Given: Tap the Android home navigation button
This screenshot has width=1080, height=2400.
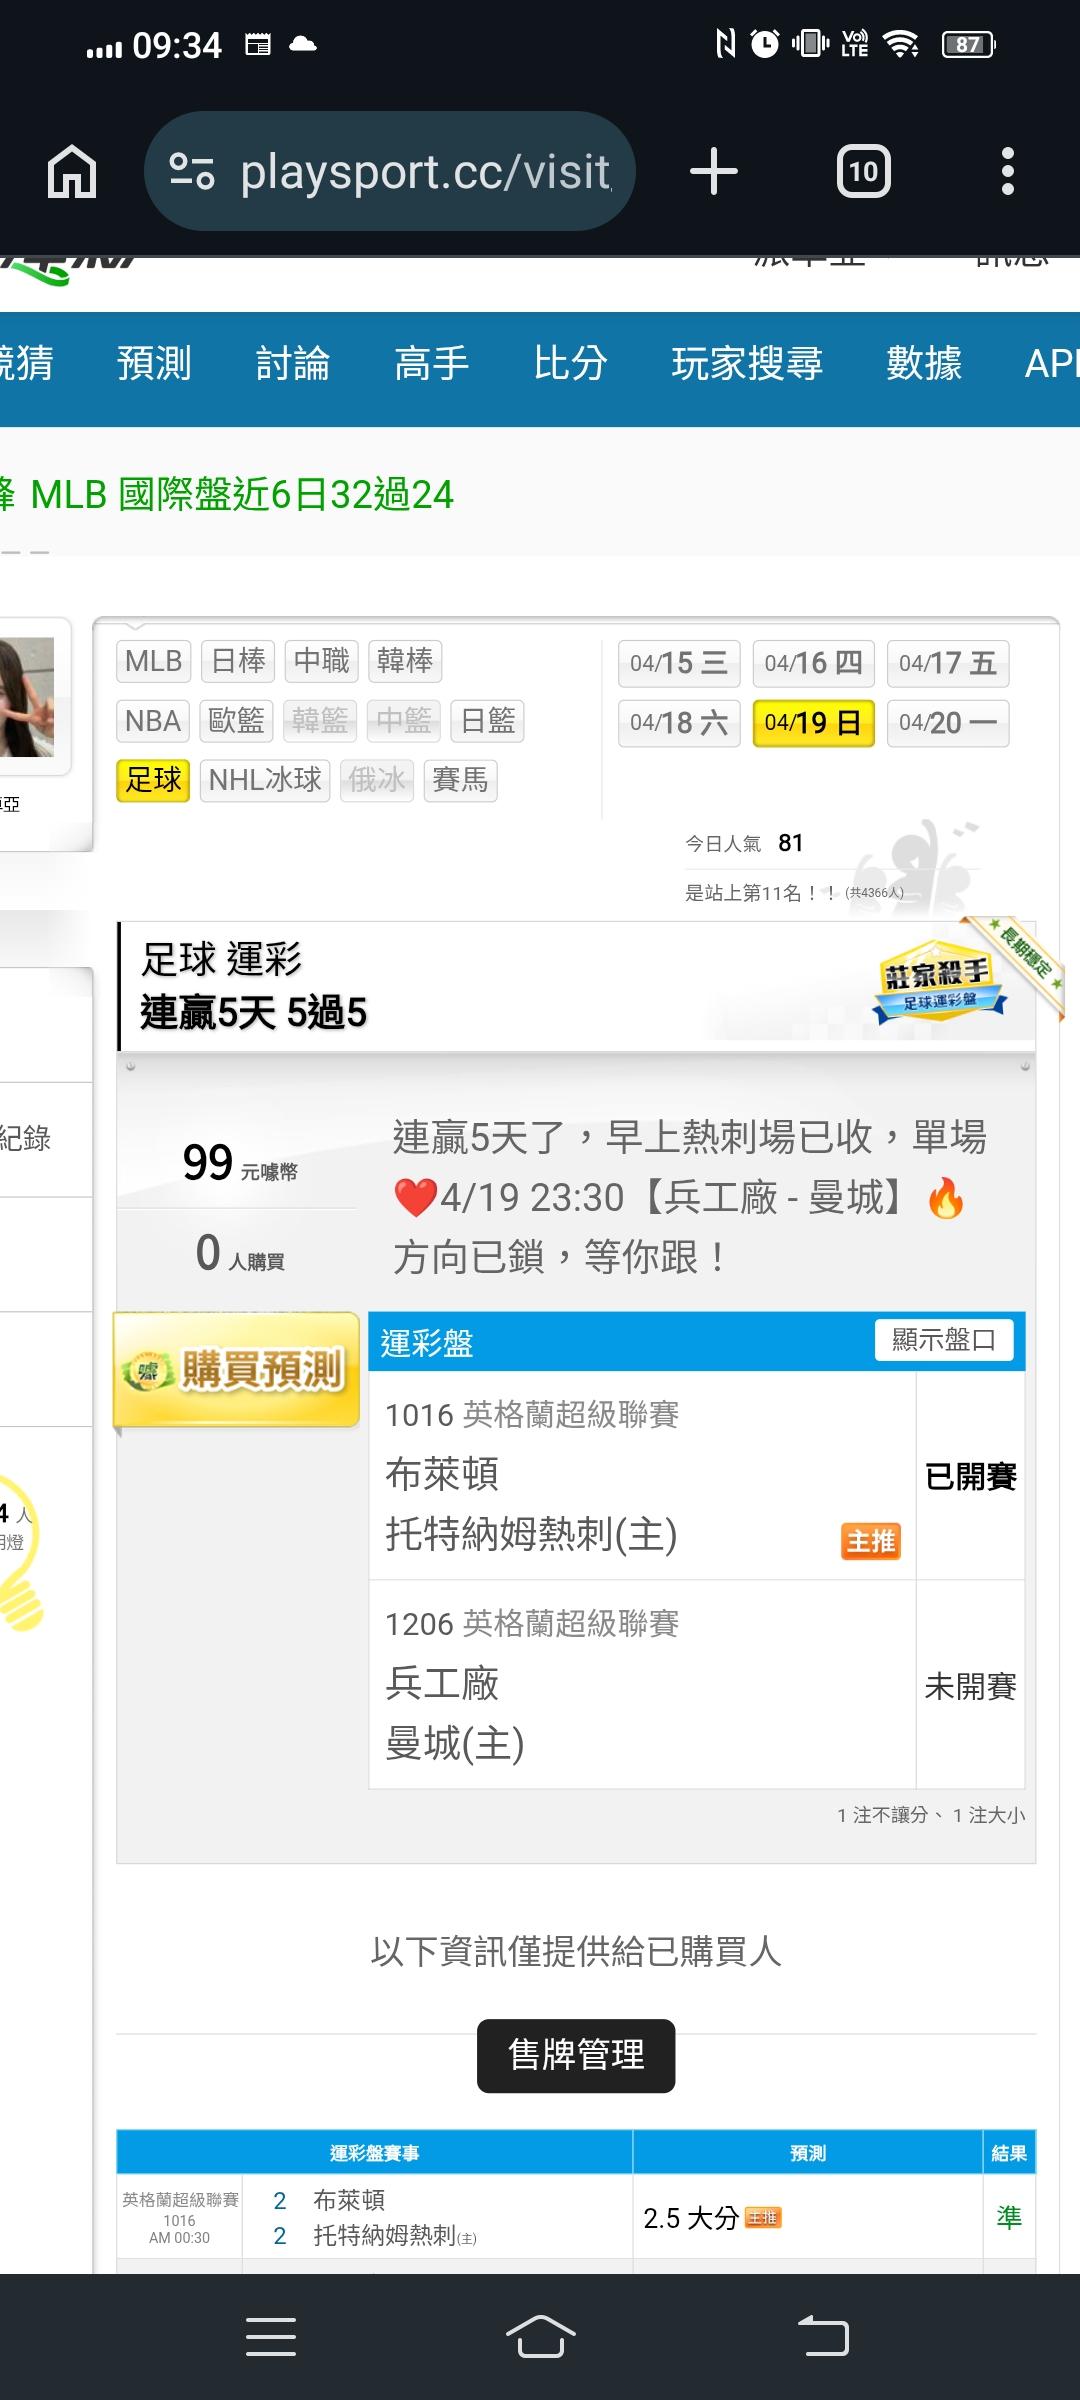Looking at the screenshot, I should (540, 2337).
